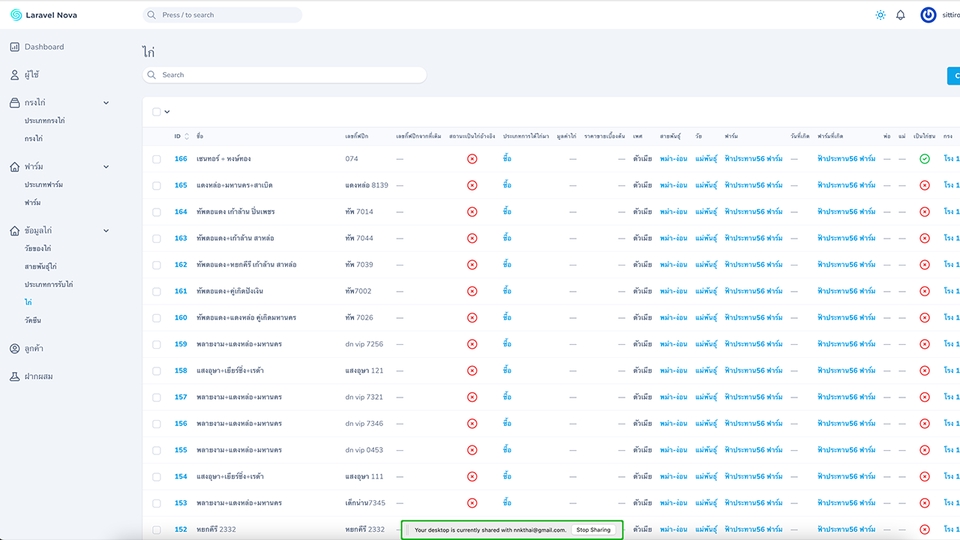Click the Laravel Nova logo
960x540 pixels.
click(x=43, y=15)
